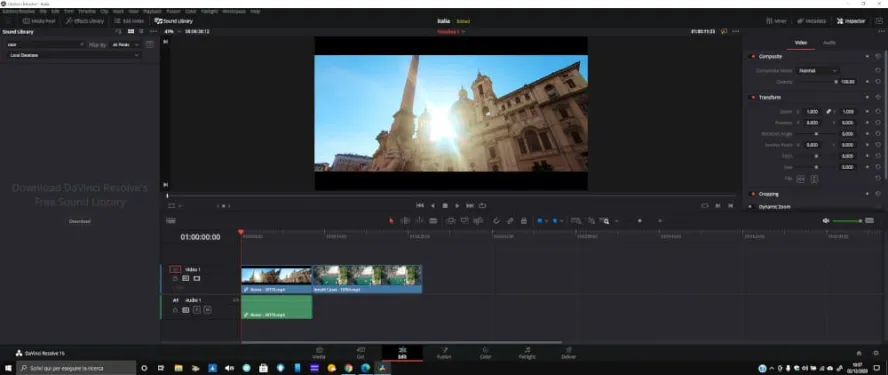Image resolution: width=888 pixels, height=375 pixels.
Task: Click the Overwrite Clip icon
Action: [x=464, y=221]
